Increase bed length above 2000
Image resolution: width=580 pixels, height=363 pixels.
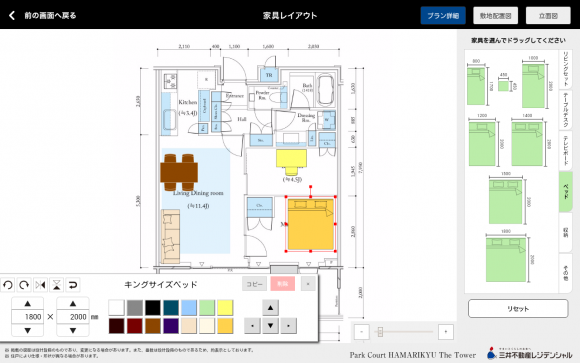(x=73, y=304)
